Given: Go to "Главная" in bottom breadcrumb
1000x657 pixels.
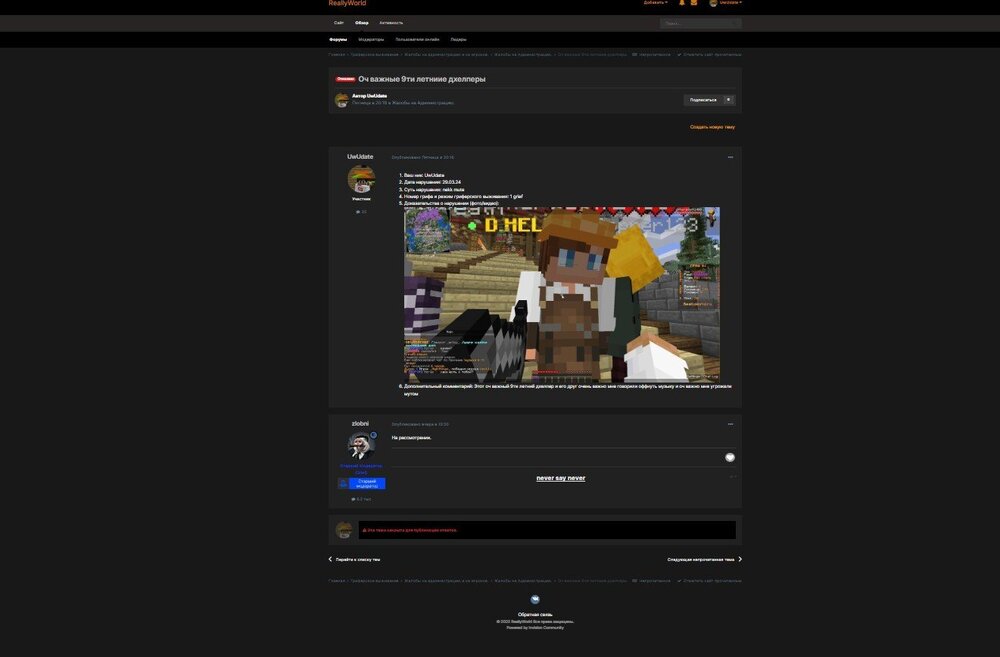Looking at the screenshot, I should coord(337,581).
